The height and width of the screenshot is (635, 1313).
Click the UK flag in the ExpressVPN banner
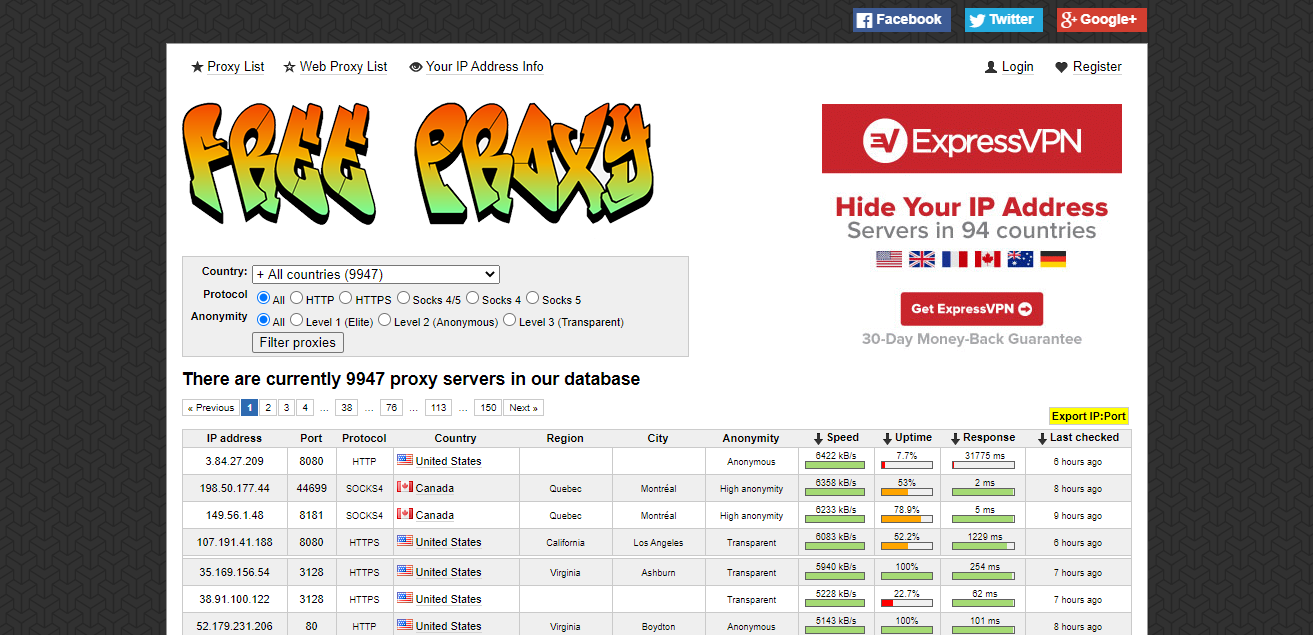(922, 258)
